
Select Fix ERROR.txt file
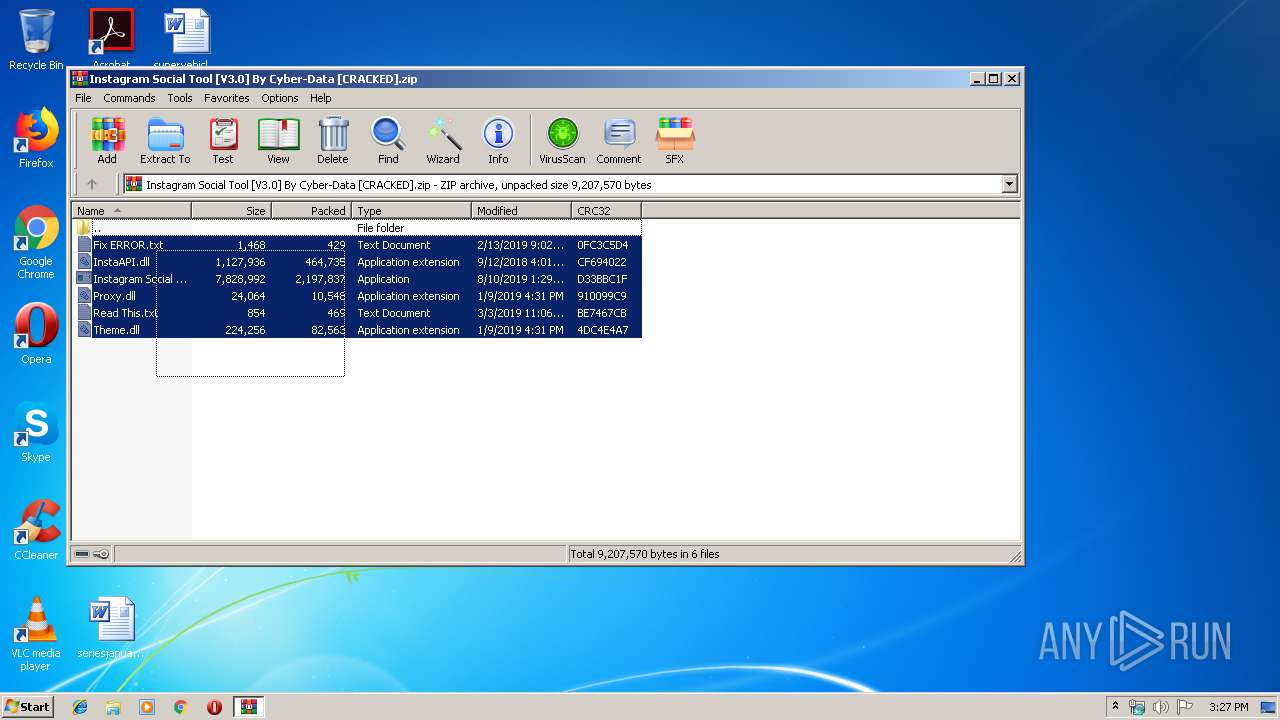pos(358,245)
